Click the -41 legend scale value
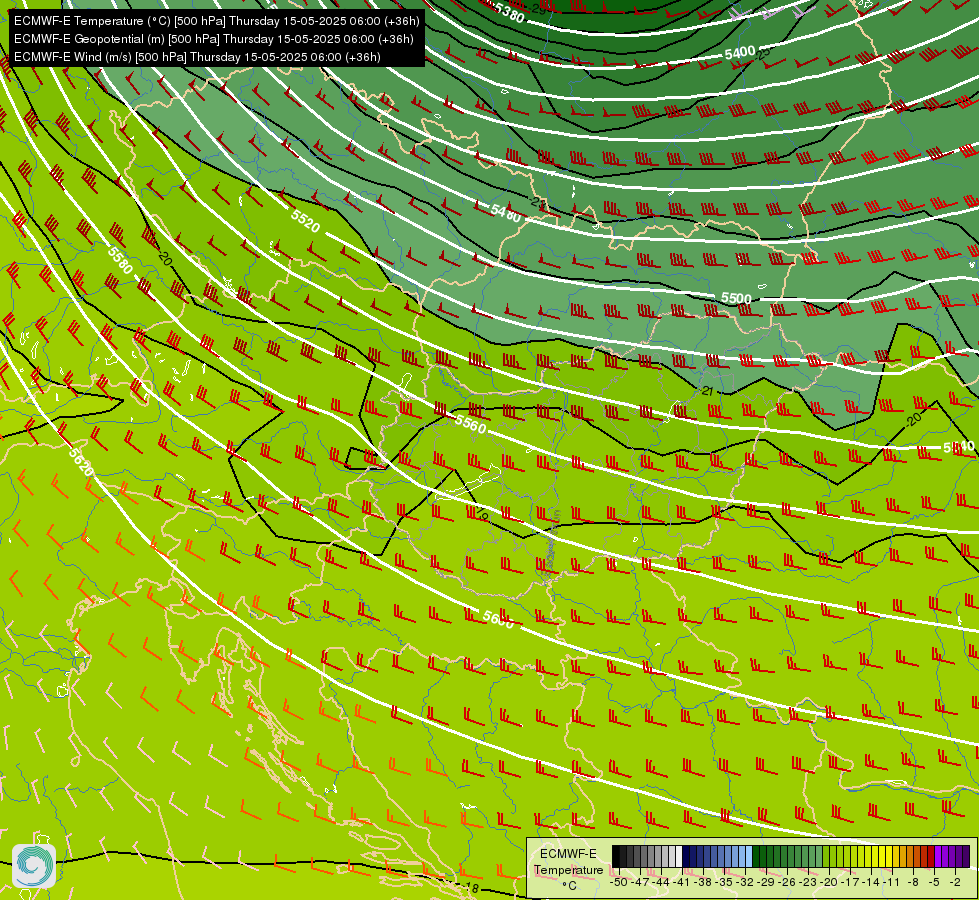The width and height of the screenshot is (979, 900). click(x=682, y=882)
